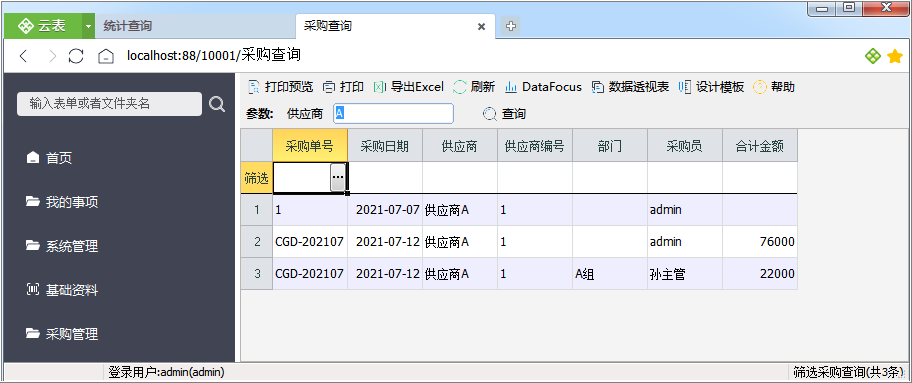Viewport: 912px width, 383px height.
Task: Click date 2021-07-07 in row 1
Action: click(x=385, y=210)
